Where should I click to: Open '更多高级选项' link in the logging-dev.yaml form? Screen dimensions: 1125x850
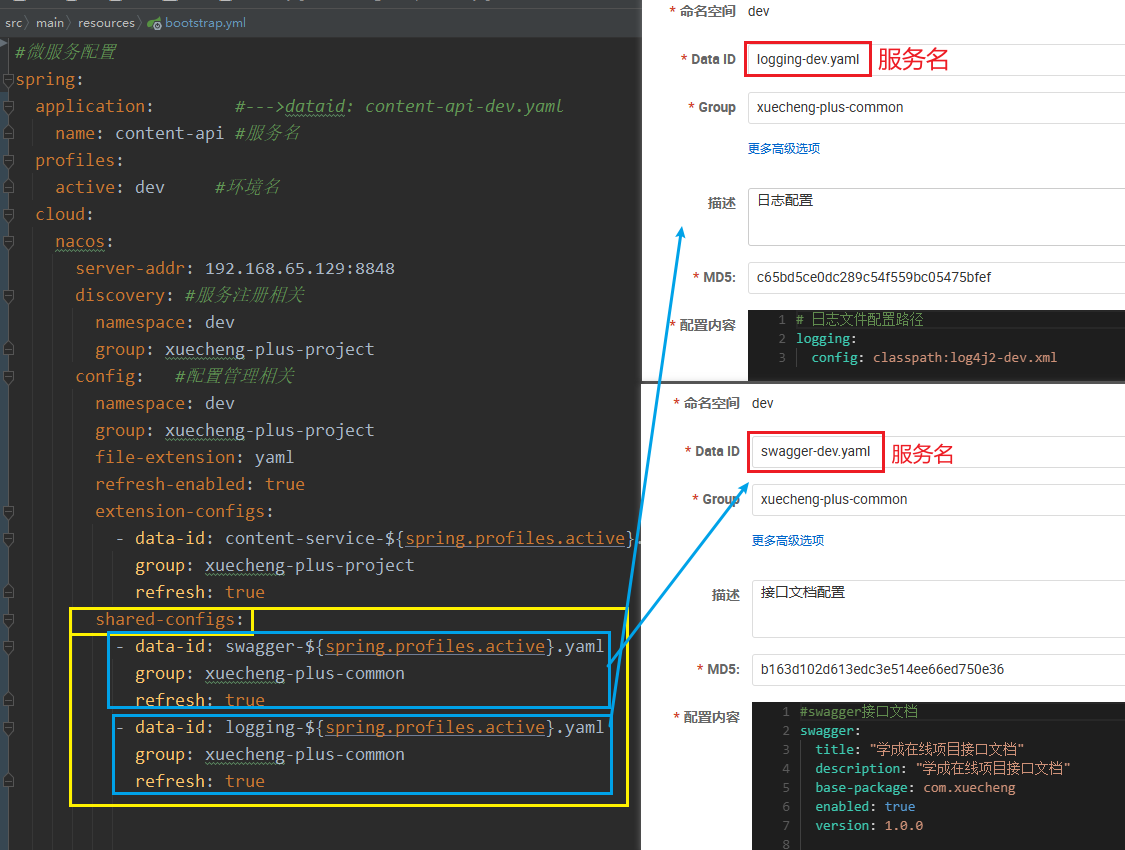point(783,148)
